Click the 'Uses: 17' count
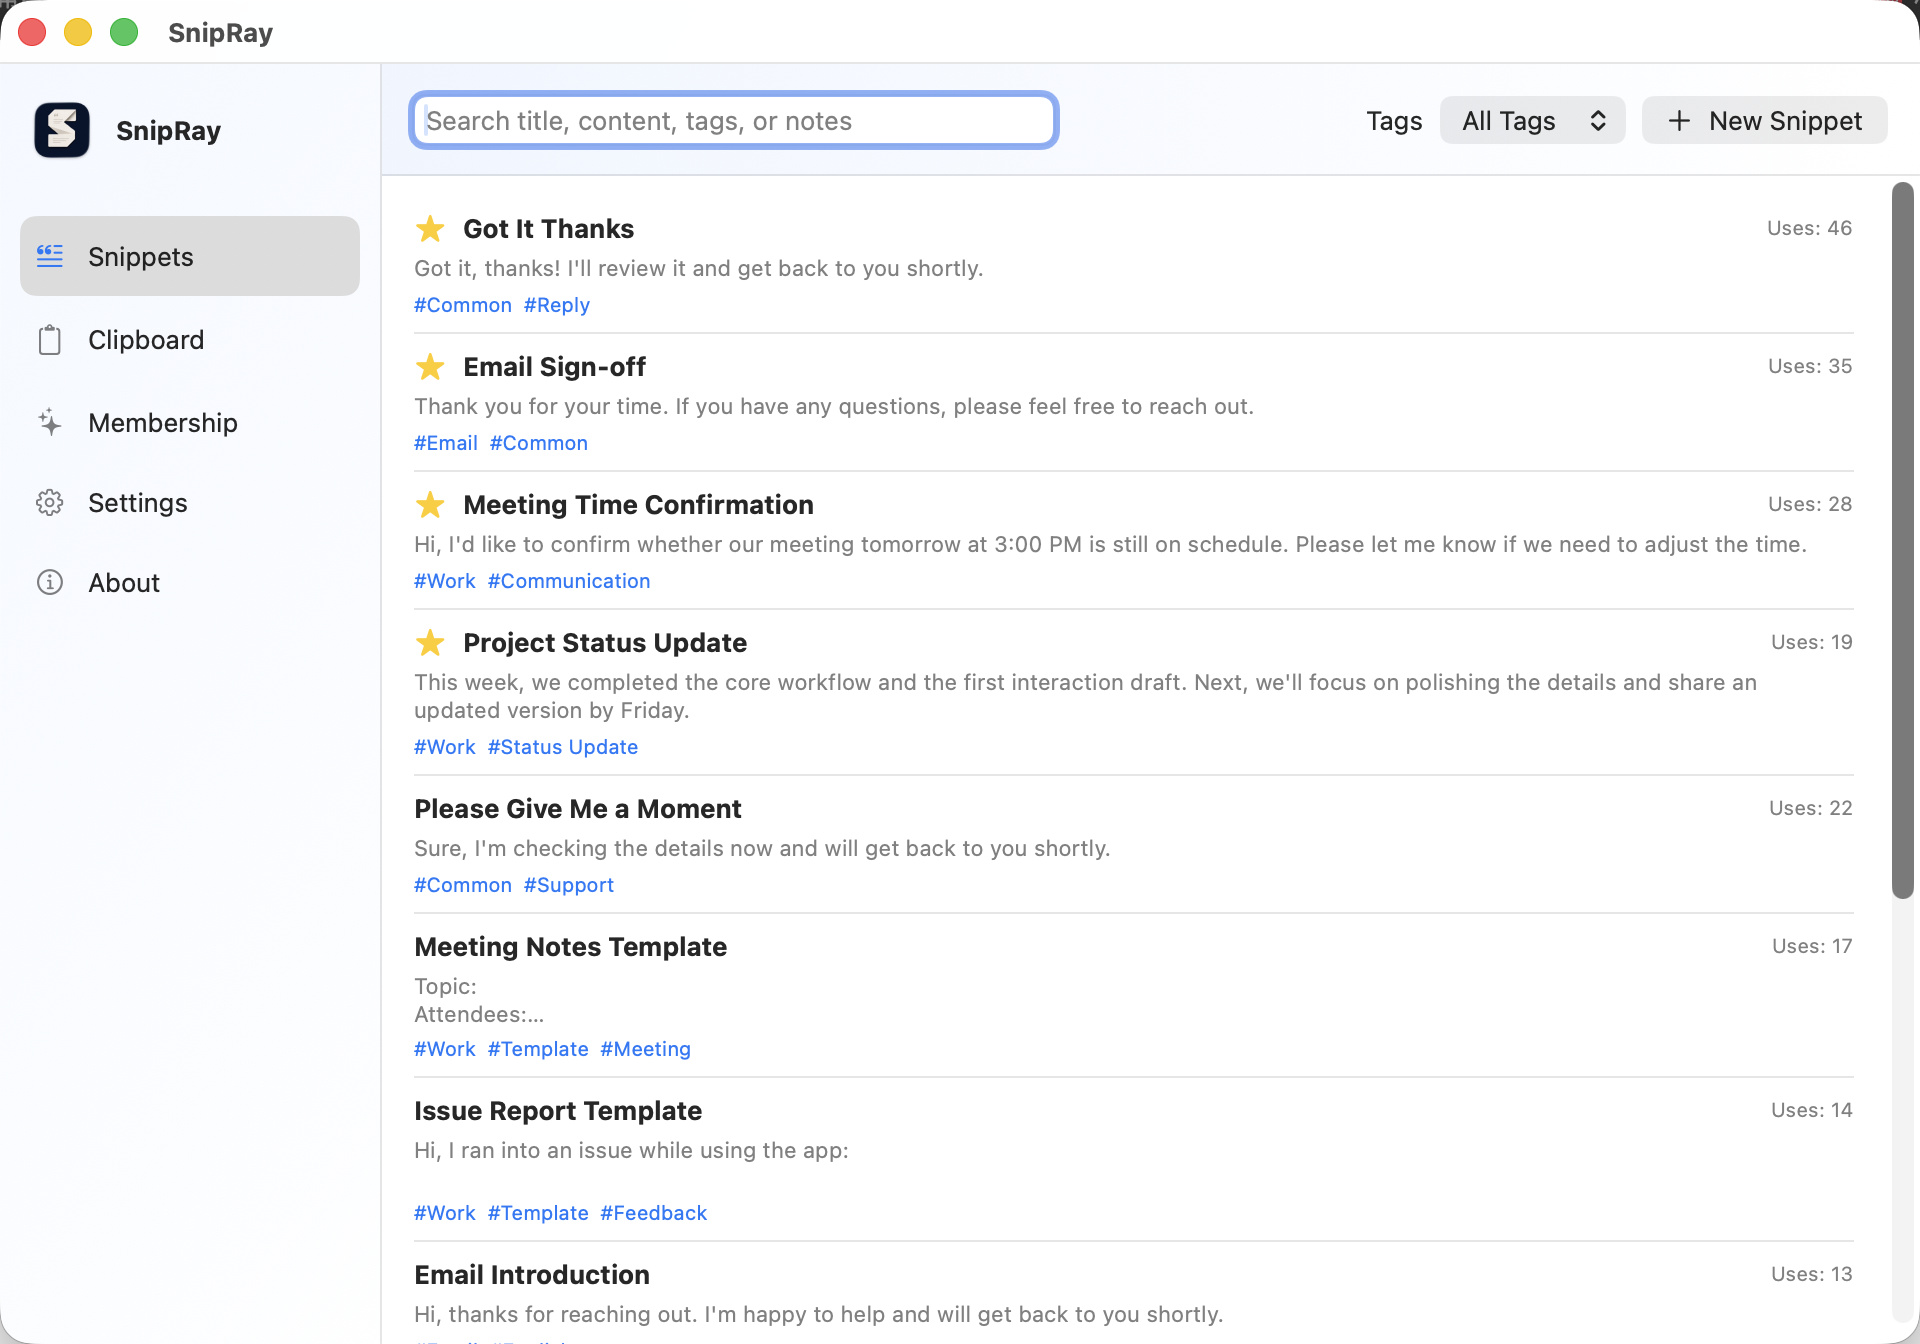The width and height of the screenshot is (1920, 1344). [1812, 946]
